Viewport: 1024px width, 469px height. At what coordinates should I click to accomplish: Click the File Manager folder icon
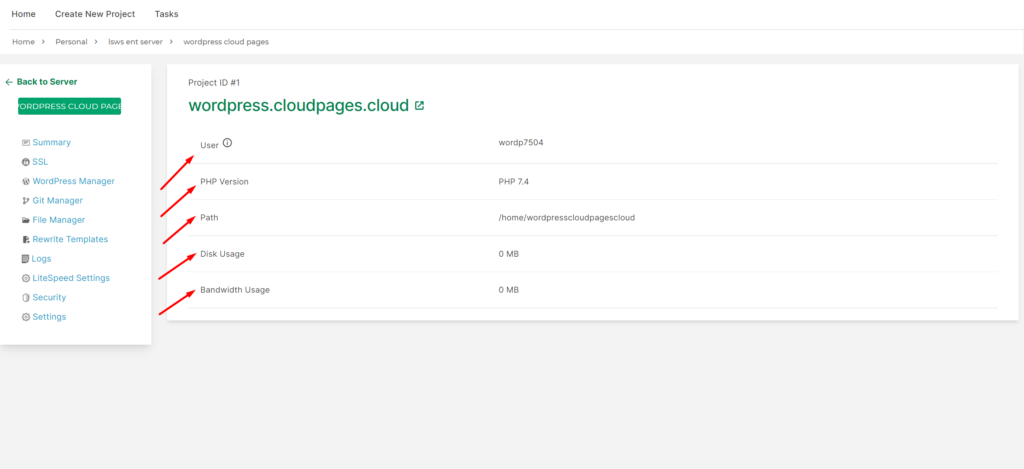25,220
